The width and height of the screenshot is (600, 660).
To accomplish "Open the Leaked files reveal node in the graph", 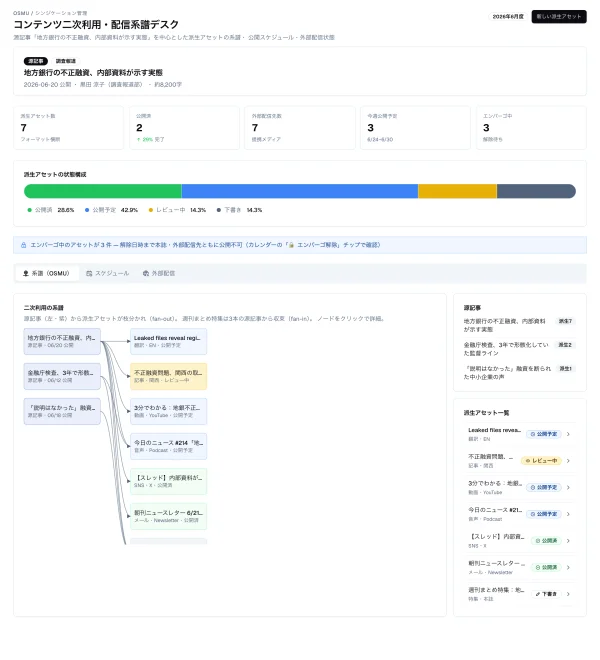I will coord(168,341).
